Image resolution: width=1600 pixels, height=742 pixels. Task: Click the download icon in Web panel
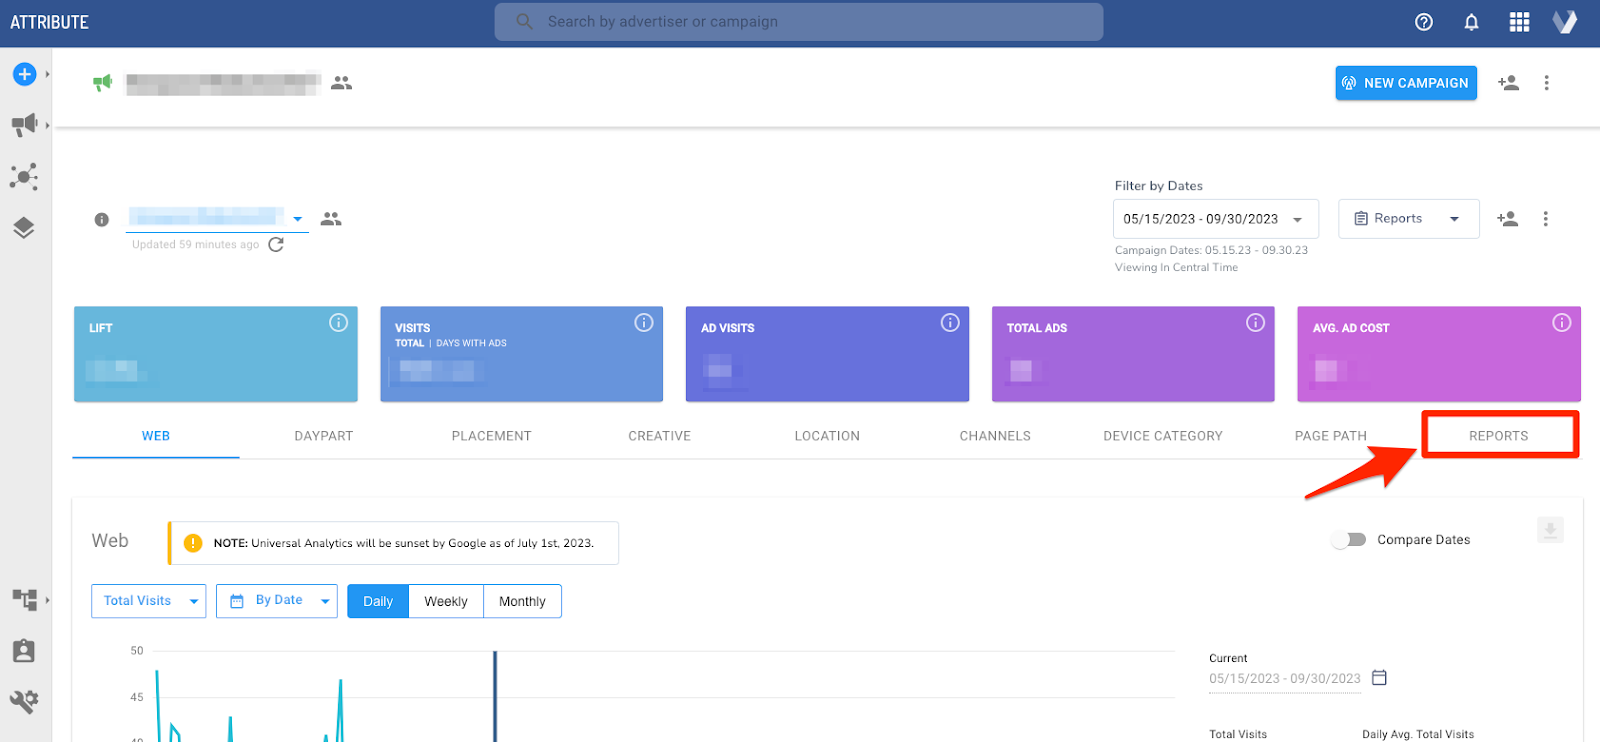point(1550,530)
